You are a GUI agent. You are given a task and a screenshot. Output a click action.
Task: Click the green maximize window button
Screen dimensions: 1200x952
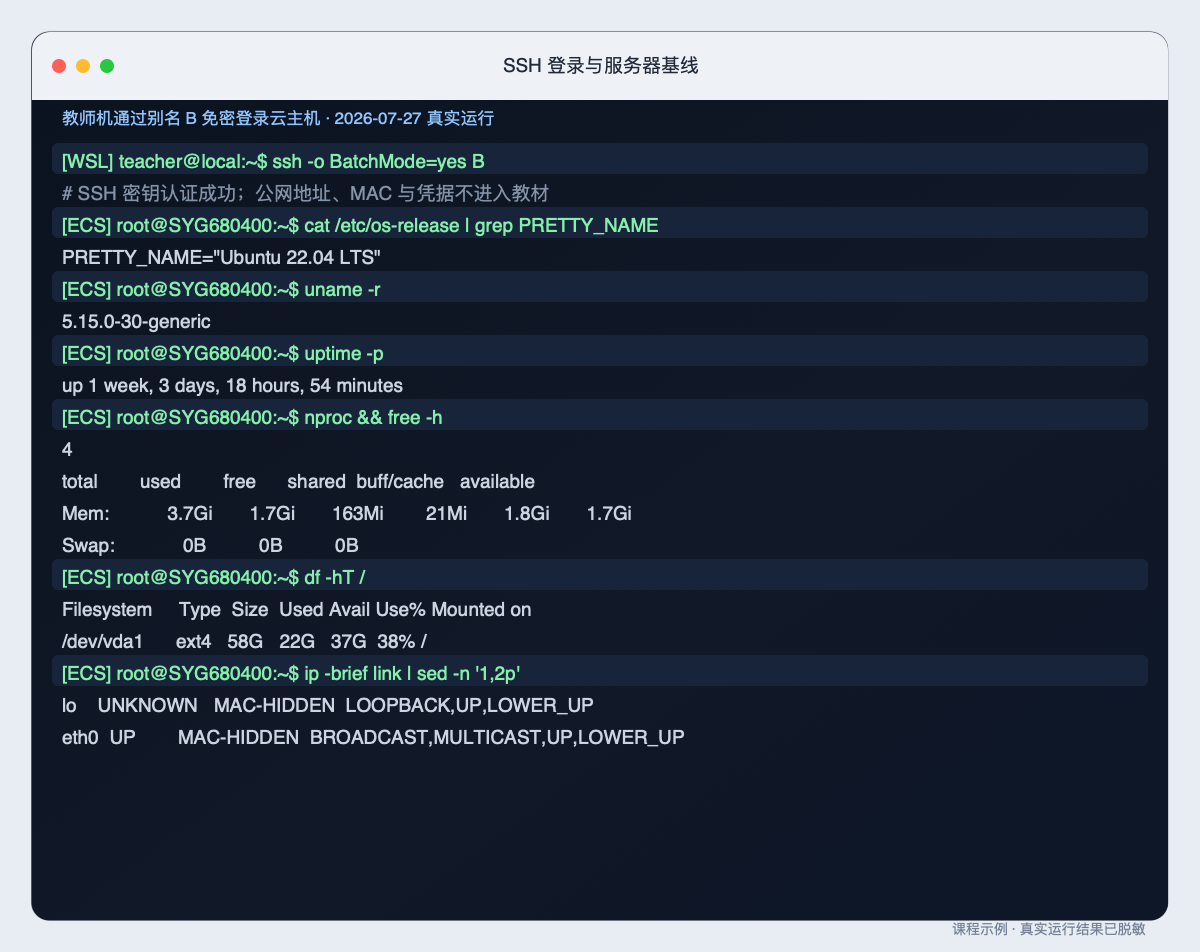107,66
